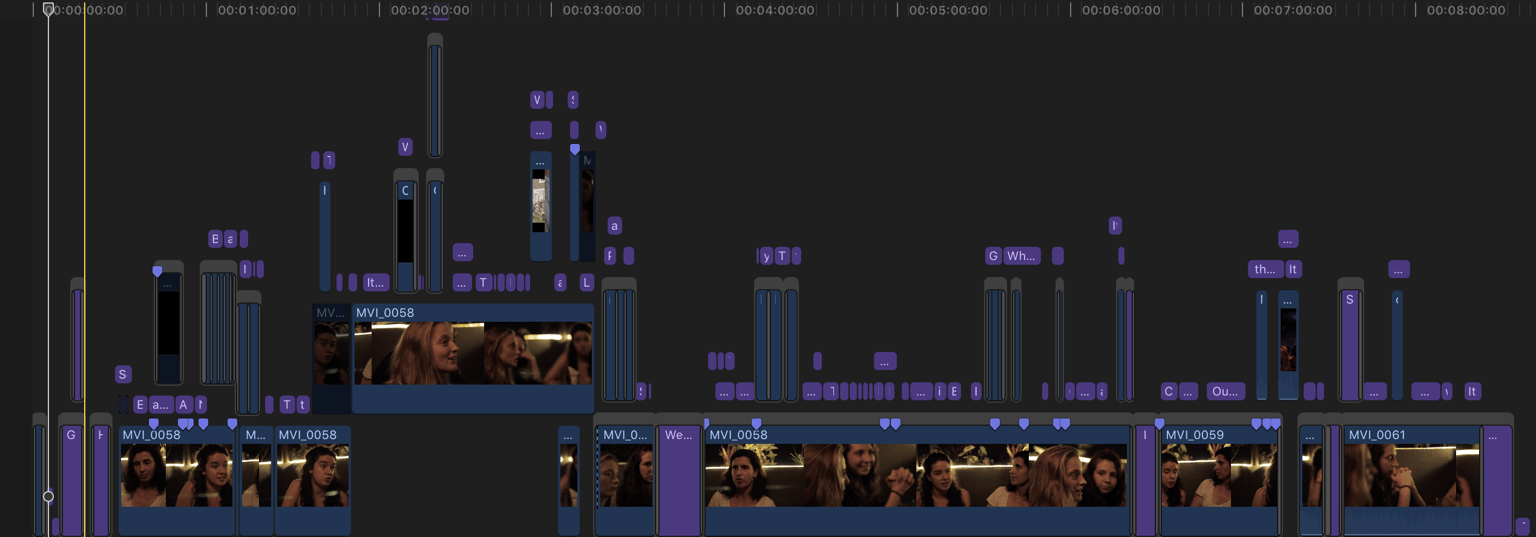The width and height of the screenshot is (1536, 537).
Task: Click ruler timecode 00:02:00:00
Action: tap(430, 10)
